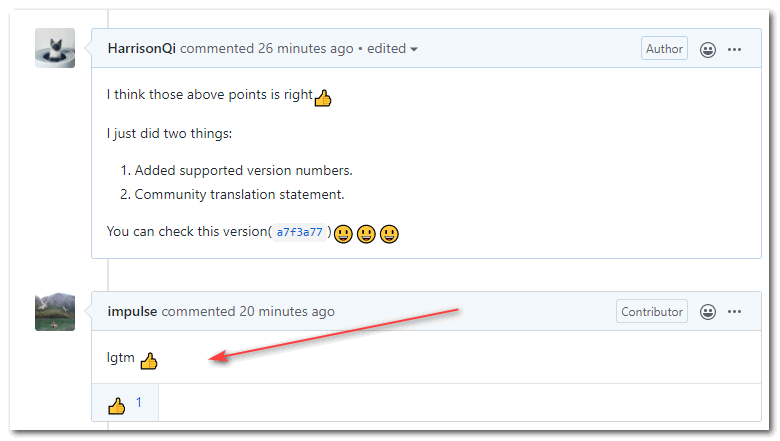Click the thumbs-up emoji beside lgtm
780x441 pixels.
[149, 360]
